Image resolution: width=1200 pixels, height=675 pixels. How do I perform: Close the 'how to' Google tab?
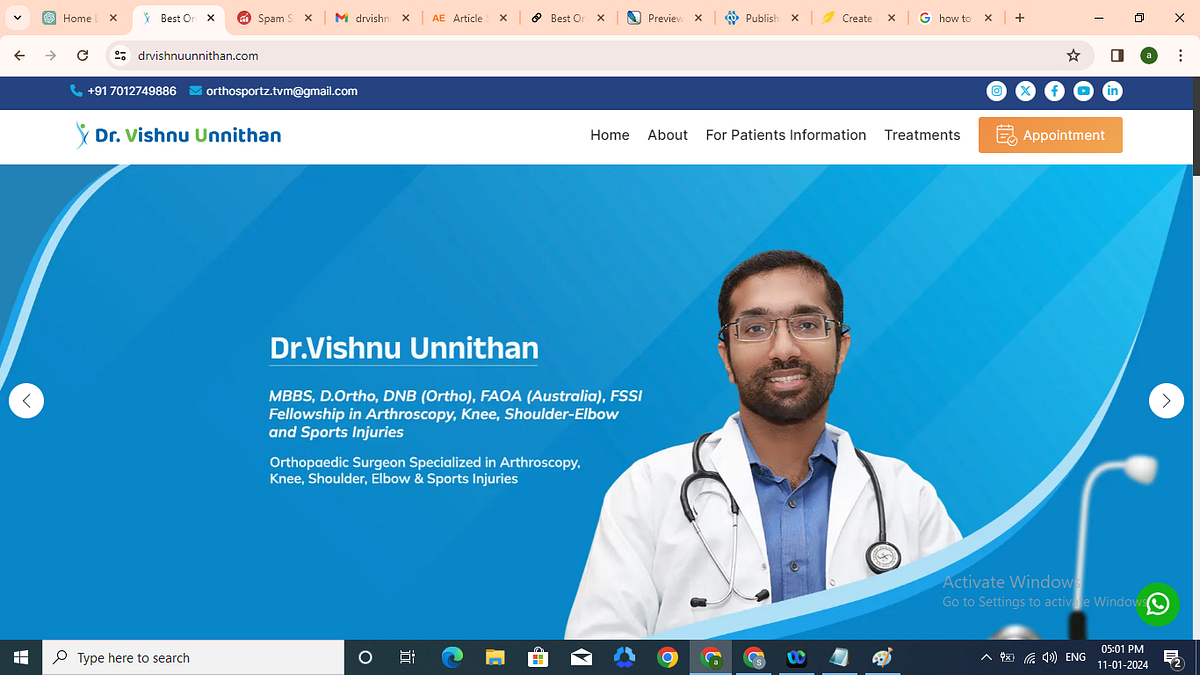tap(988, 18)
